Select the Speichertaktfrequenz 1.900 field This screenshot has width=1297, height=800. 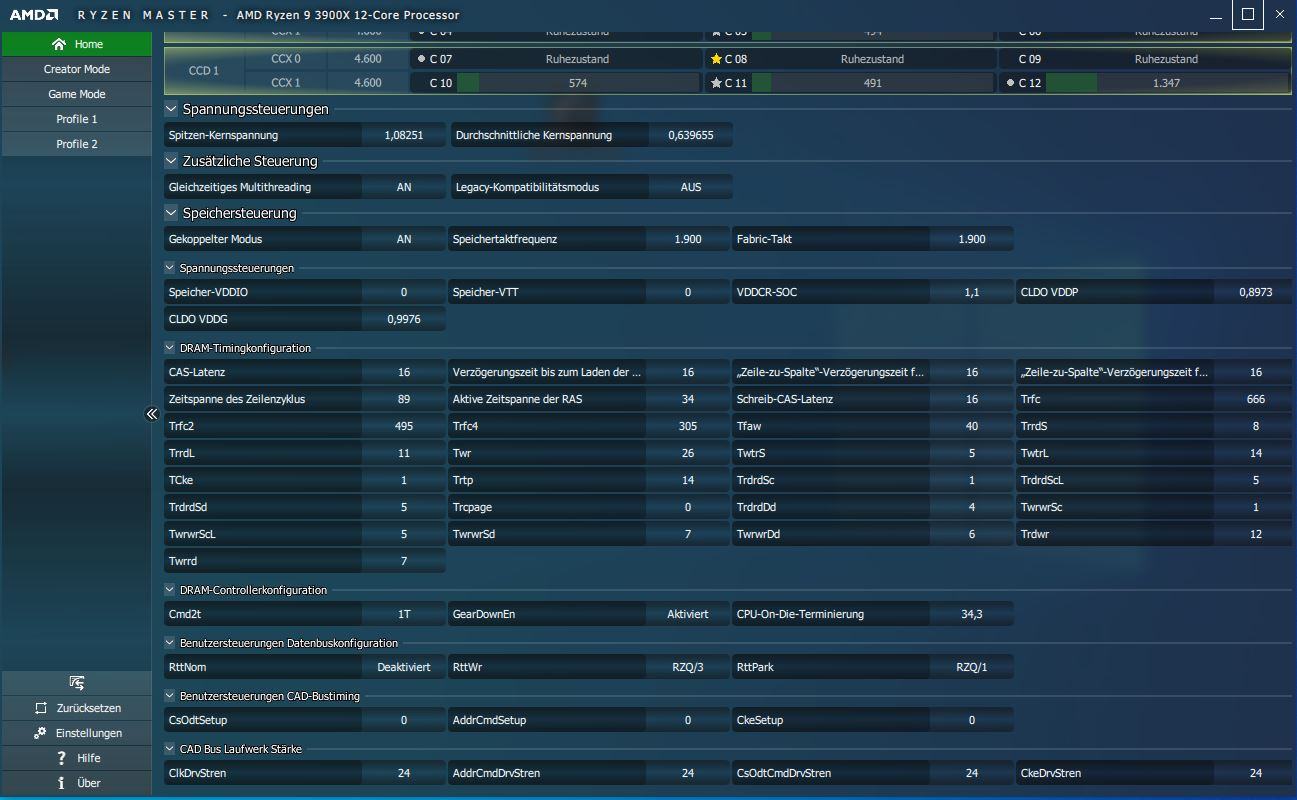688,239
